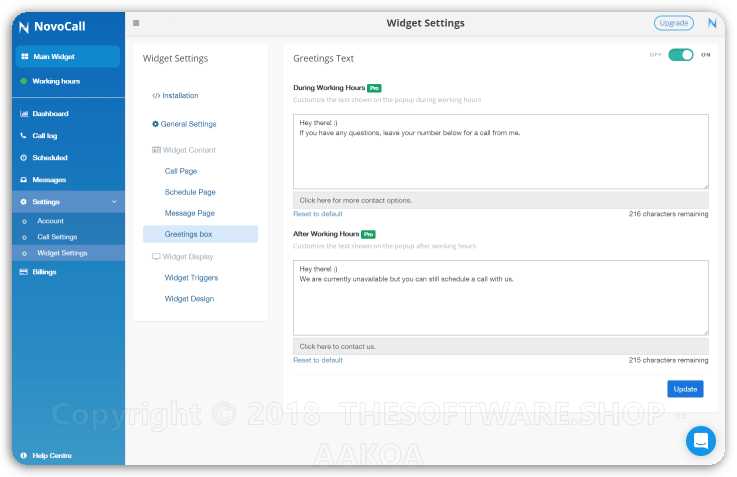737x477 pixels.
Task: Click into After Working Hours greeting textarea
Action: (x=501, y=298)
